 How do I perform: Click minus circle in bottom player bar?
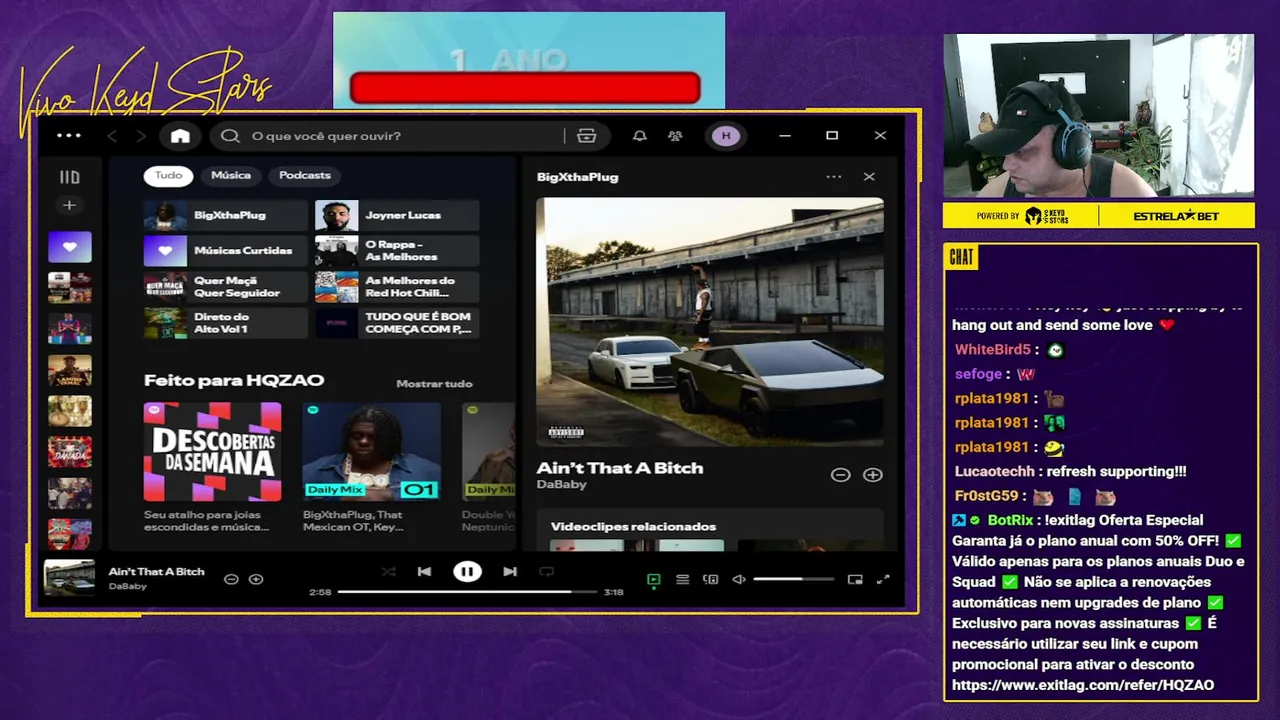click(x=231, y=579)
